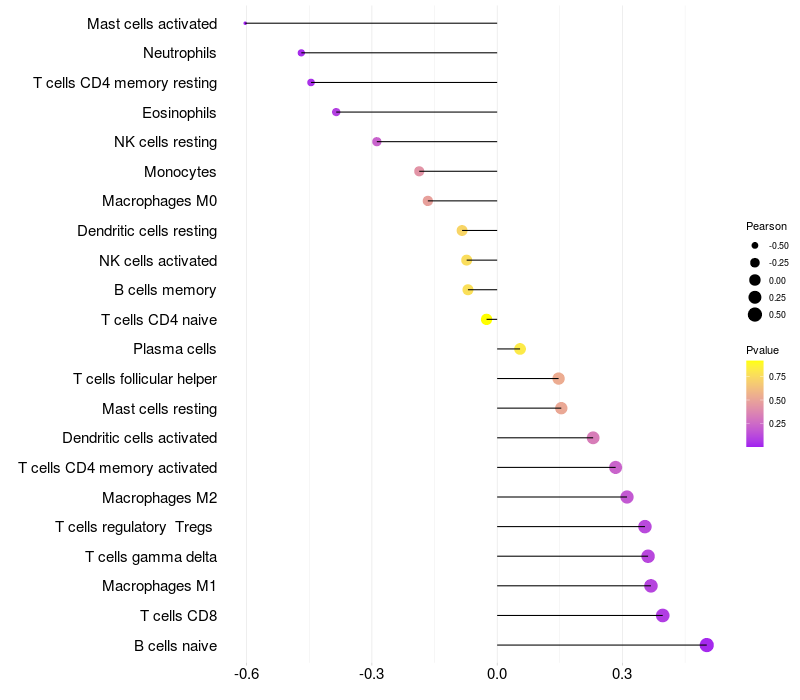Click the Monocytes axis label
The image size is (800, 700).
pos(180,172)
